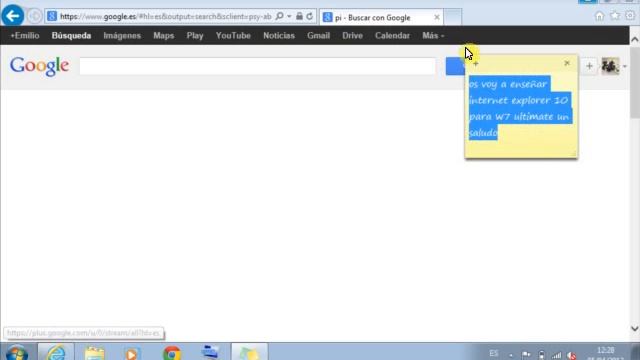Expand the account dropdown arrow beside avatar
This screenshot has width=640, height=360.
click(x=624, y=67)
